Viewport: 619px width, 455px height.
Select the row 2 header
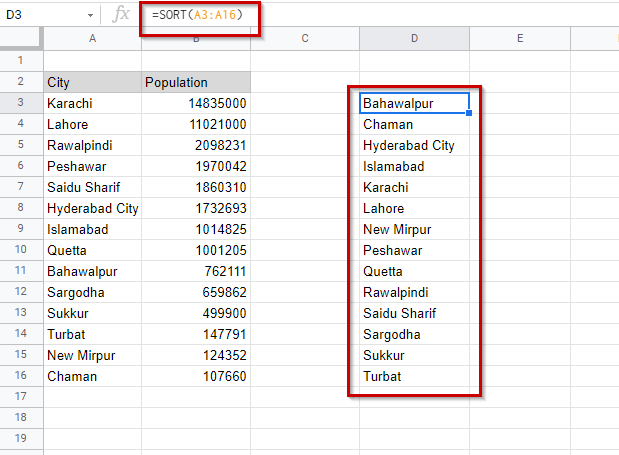point(21,82)
